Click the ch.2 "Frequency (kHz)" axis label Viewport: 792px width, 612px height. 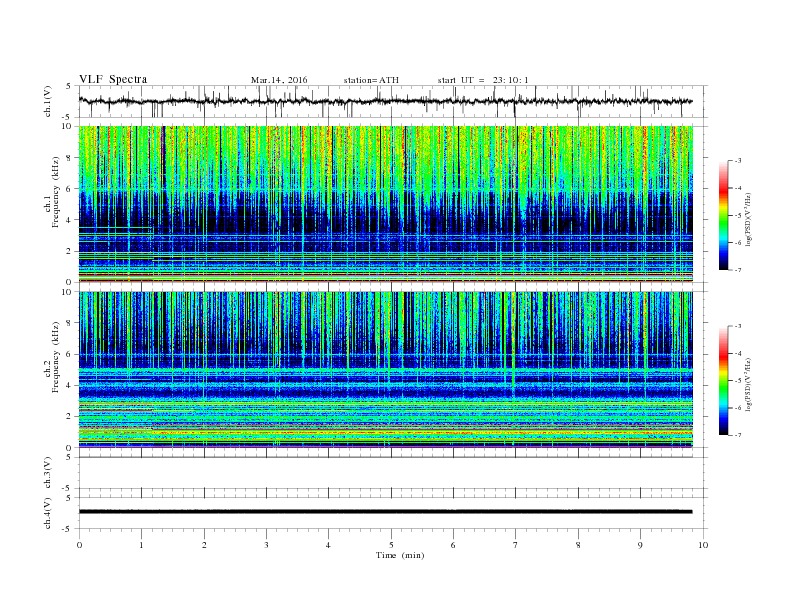56,357
